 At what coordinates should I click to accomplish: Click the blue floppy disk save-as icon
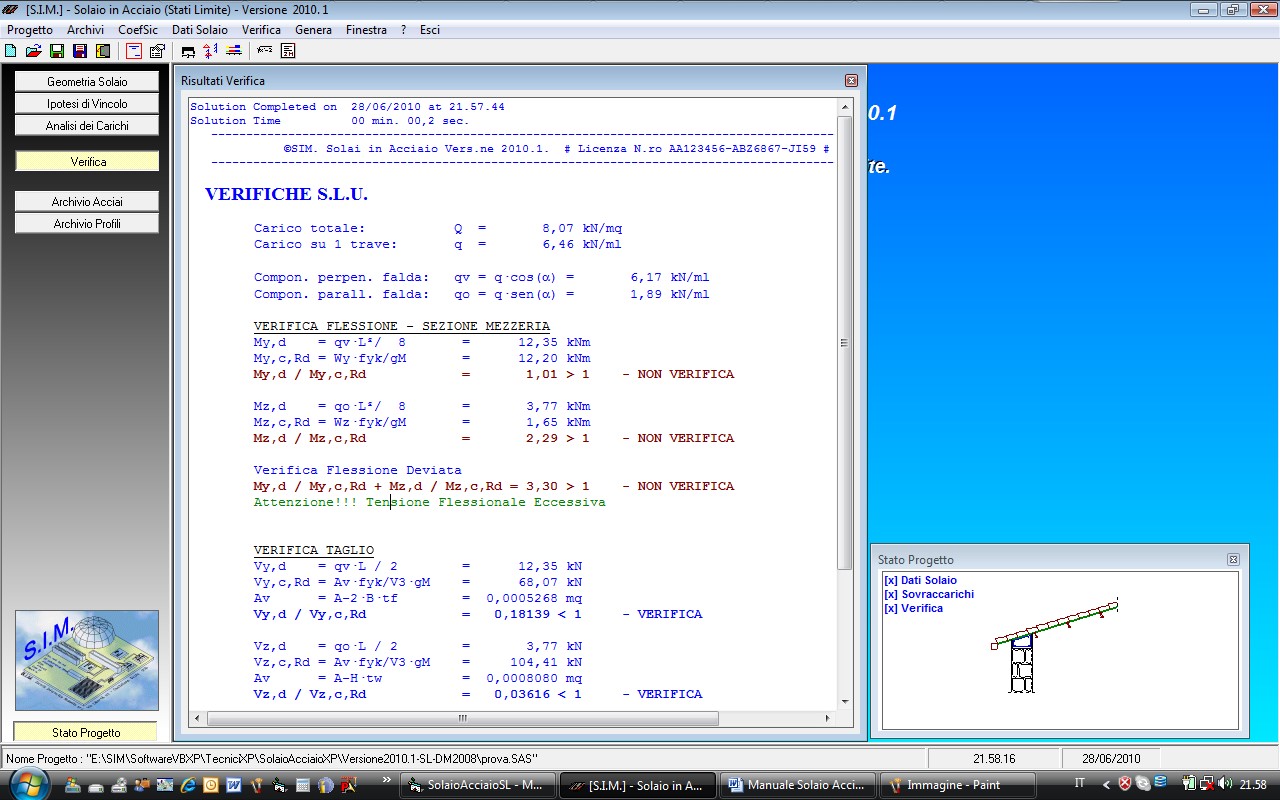[x=79, y=51]
